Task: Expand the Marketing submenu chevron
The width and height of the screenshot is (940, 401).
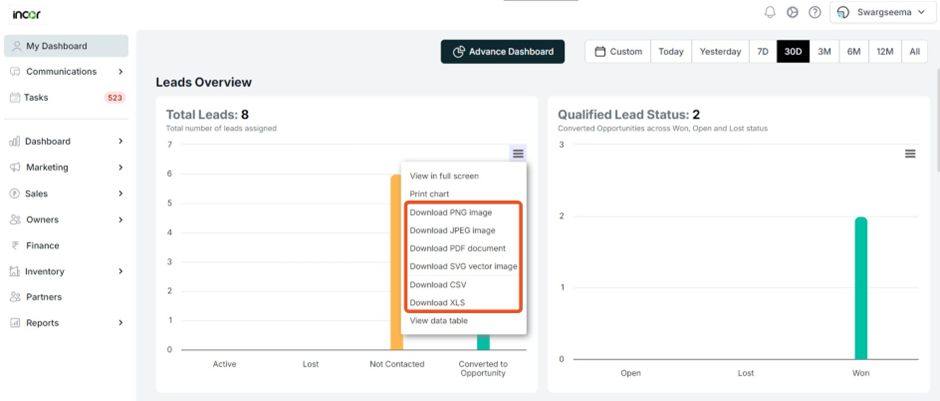Action: pos(120,167)
